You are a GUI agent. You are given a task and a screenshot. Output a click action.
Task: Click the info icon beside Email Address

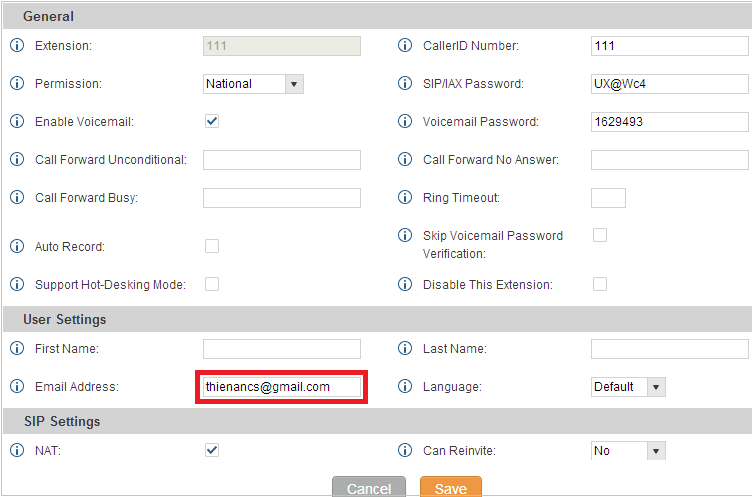pyautogui.click(x=17, y=386)
